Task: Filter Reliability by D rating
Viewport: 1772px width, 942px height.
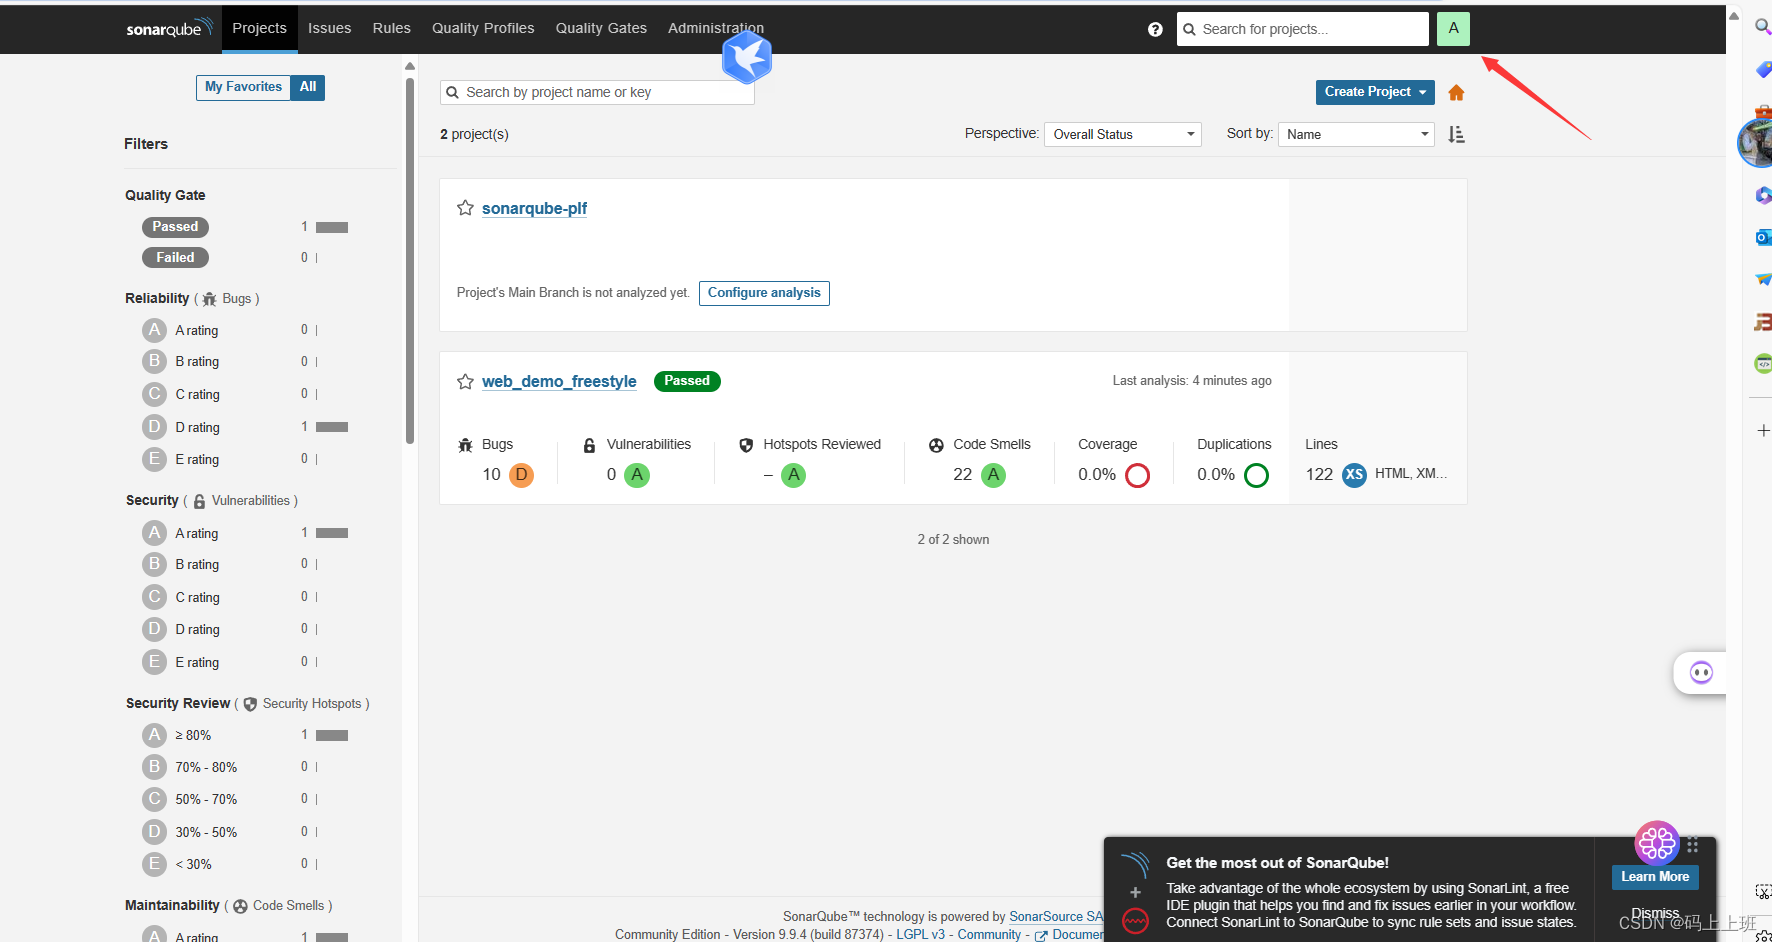Action: (x=245, y=427)
